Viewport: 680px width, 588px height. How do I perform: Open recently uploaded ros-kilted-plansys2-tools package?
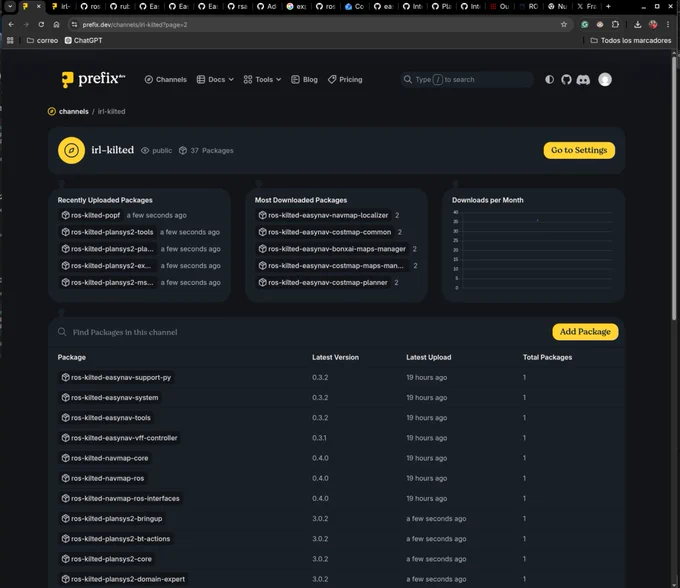coord(107,232)
